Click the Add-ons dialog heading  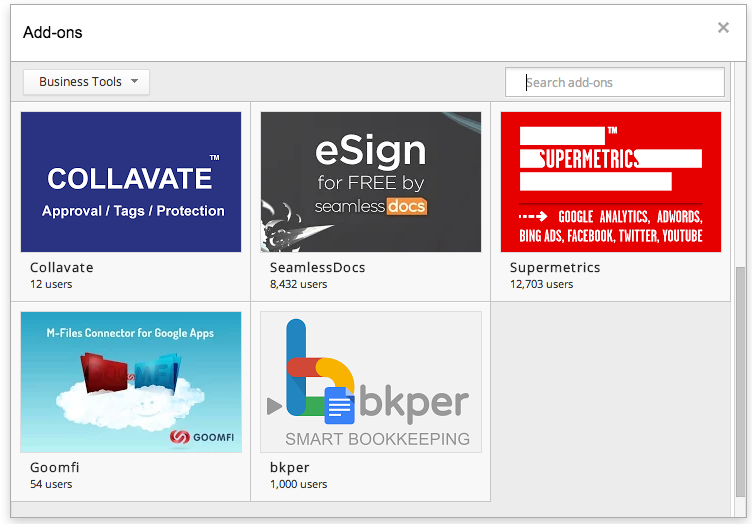pos(53,33)
